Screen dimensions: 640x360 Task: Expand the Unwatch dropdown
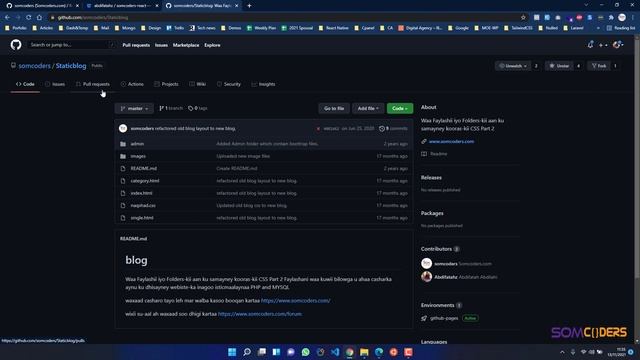coord(513,66)
